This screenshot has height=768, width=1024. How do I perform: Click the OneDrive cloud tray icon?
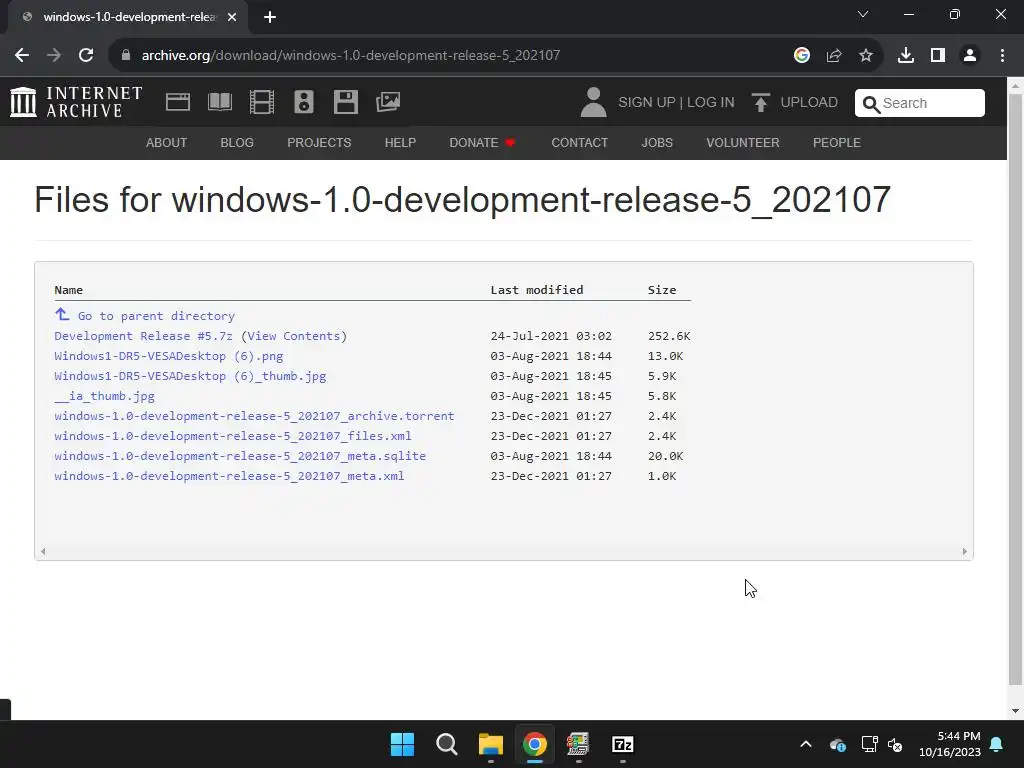tap(838, 744)
